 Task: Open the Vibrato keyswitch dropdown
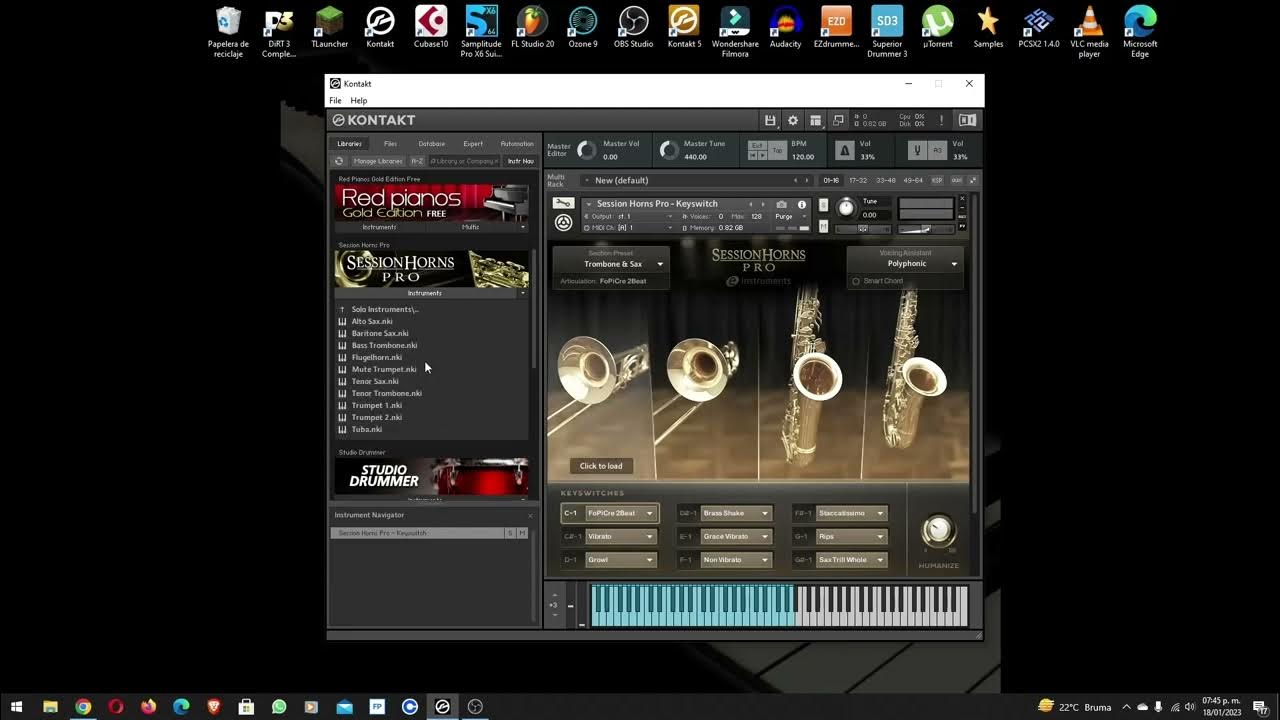click(x=620, y=536)
